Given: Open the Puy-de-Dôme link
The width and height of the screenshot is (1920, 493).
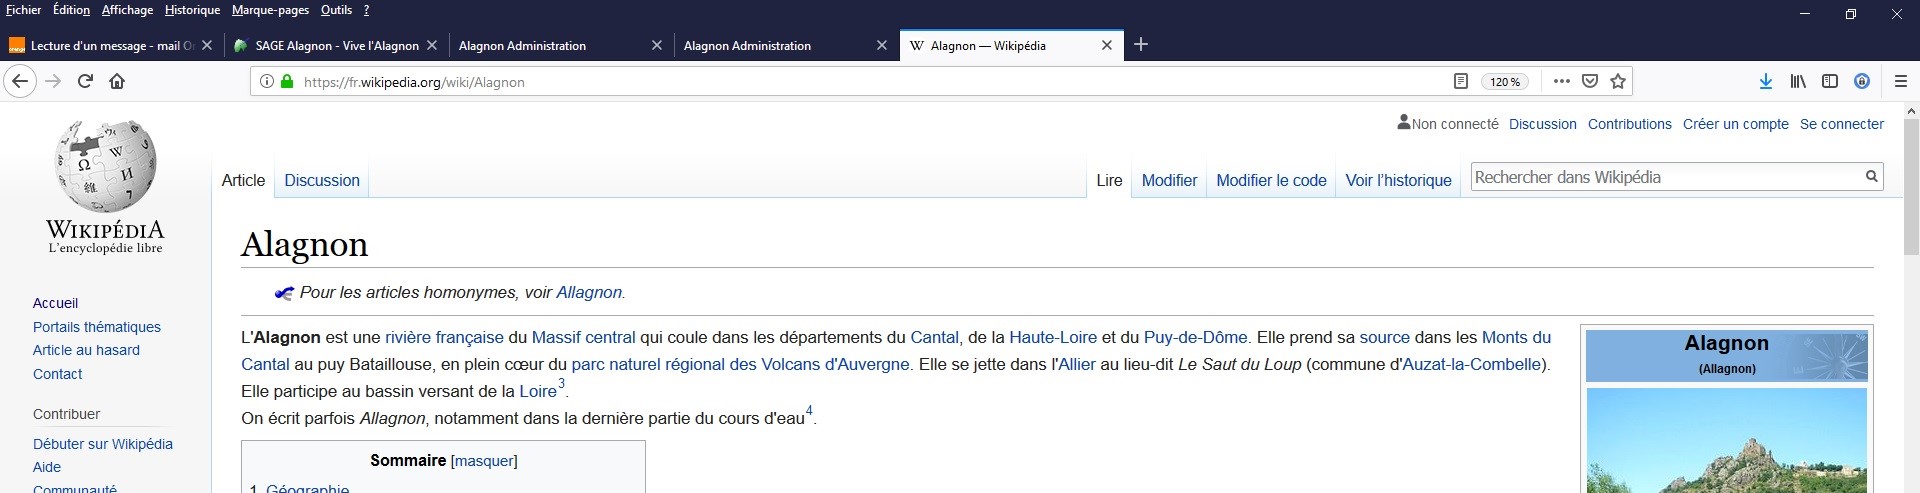Looking at the screenshot, I should tap(1195, 337).
